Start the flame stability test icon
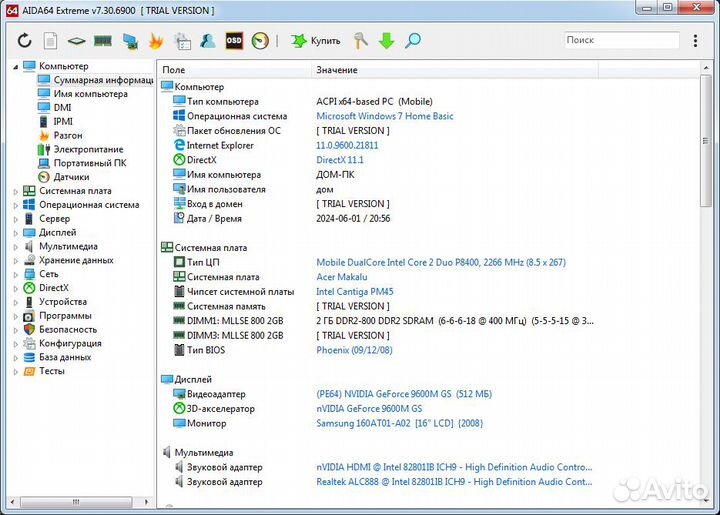The image size is (720, 515). tap(156, 41)
